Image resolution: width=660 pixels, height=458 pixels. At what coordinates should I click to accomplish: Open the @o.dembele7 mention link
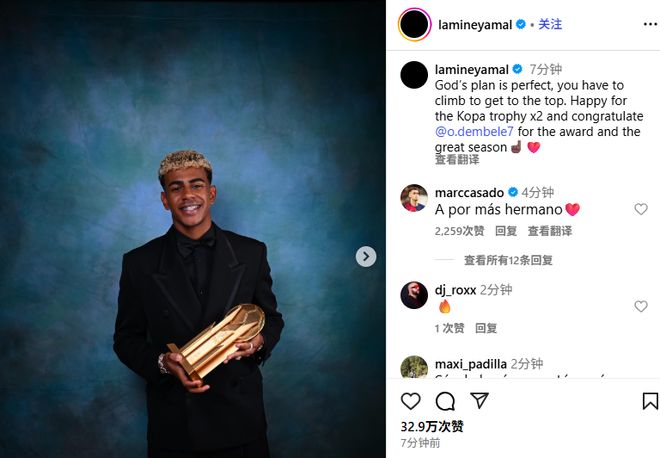pyautogui.click(x=474, y=132)
